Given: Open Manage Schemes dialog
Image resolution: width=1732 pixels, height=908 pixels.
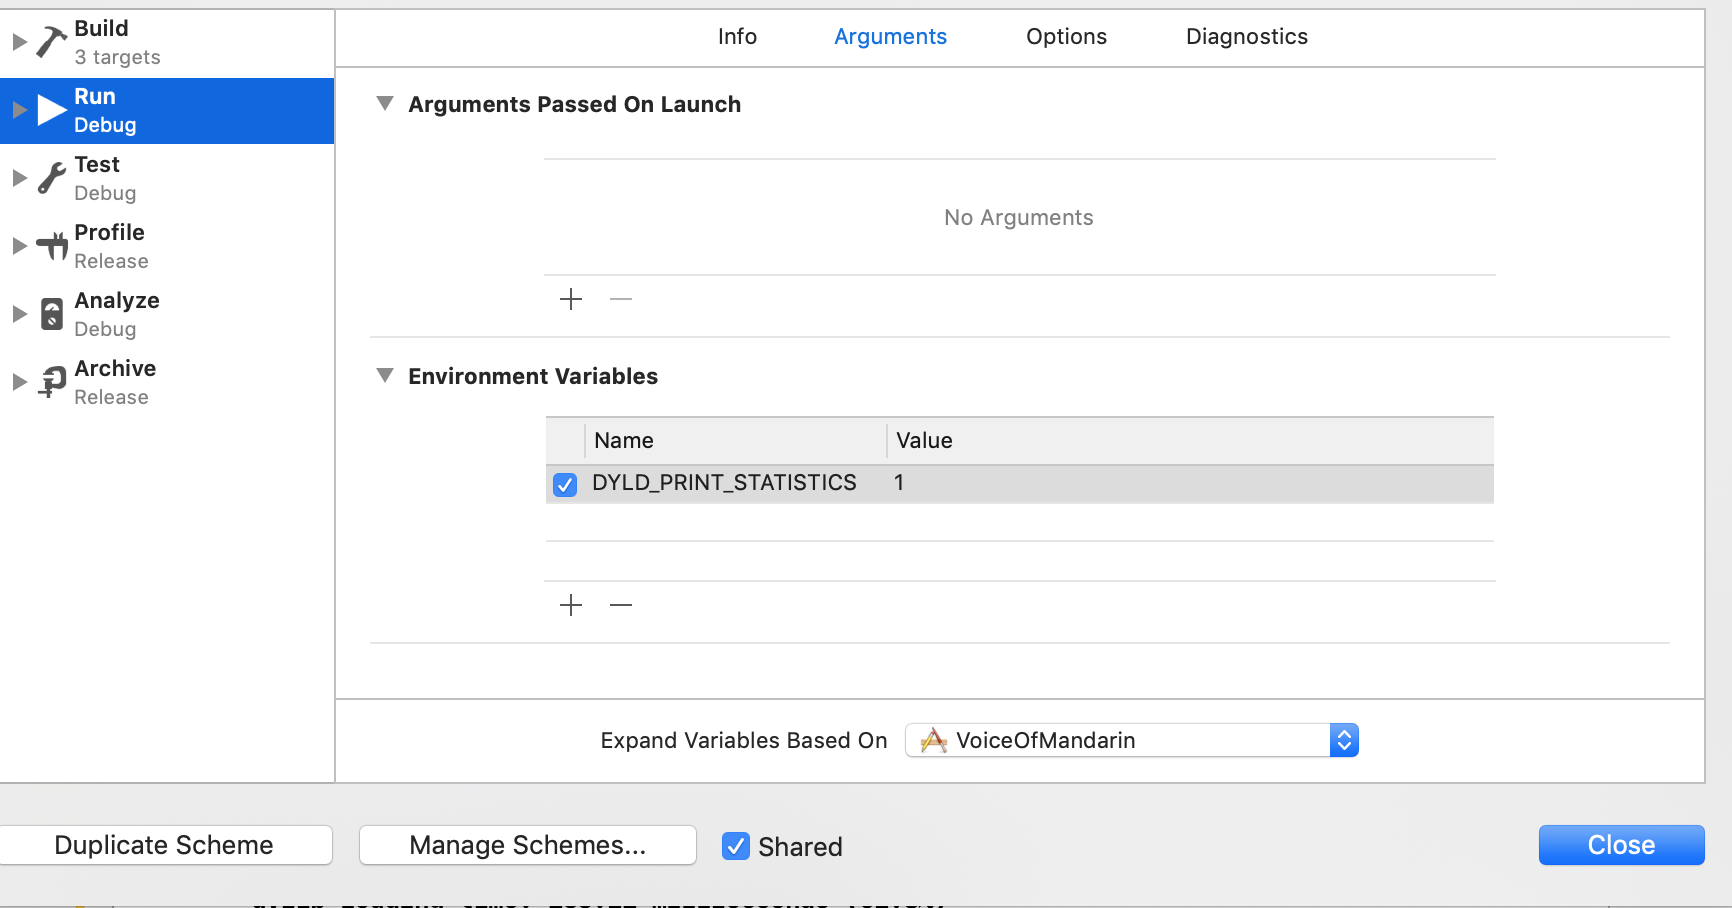Looking at the screenshot, I should click(527, 845).
